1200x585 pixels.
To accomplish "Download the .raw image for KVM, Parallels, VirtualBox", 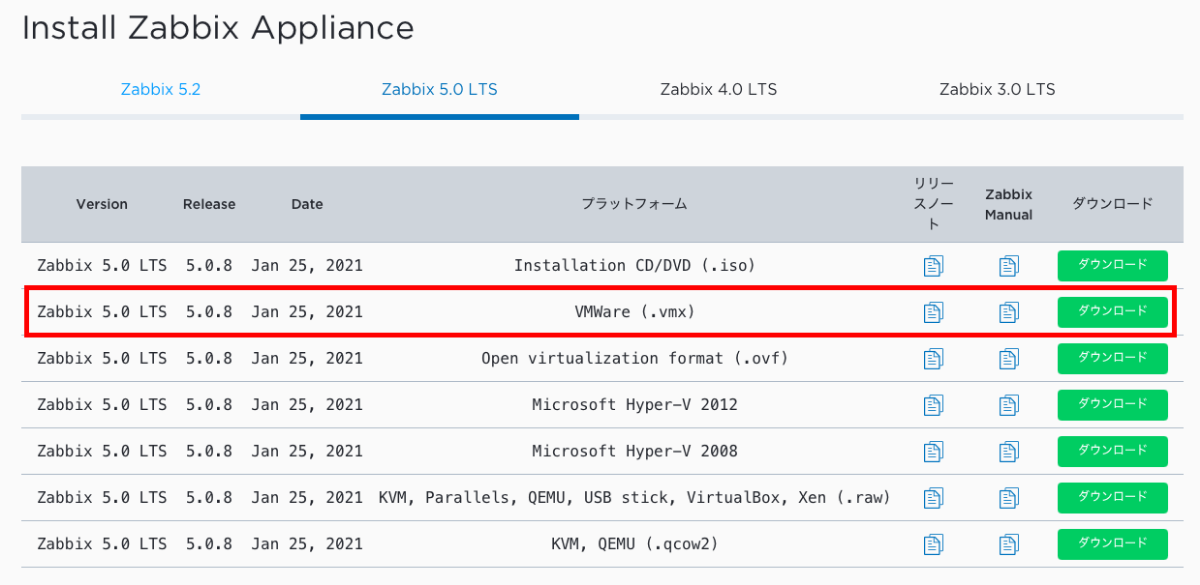I will (x=1113, y=498).
